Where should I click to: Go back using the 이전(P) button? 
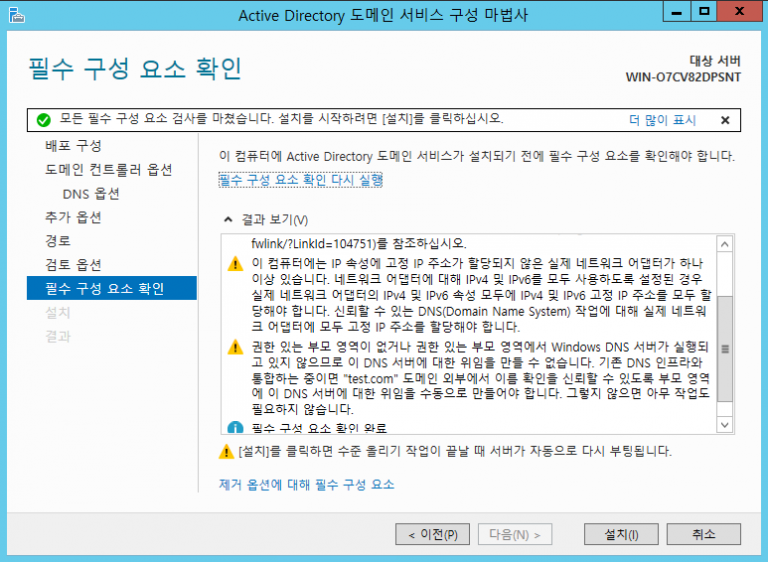click(432, 534)
